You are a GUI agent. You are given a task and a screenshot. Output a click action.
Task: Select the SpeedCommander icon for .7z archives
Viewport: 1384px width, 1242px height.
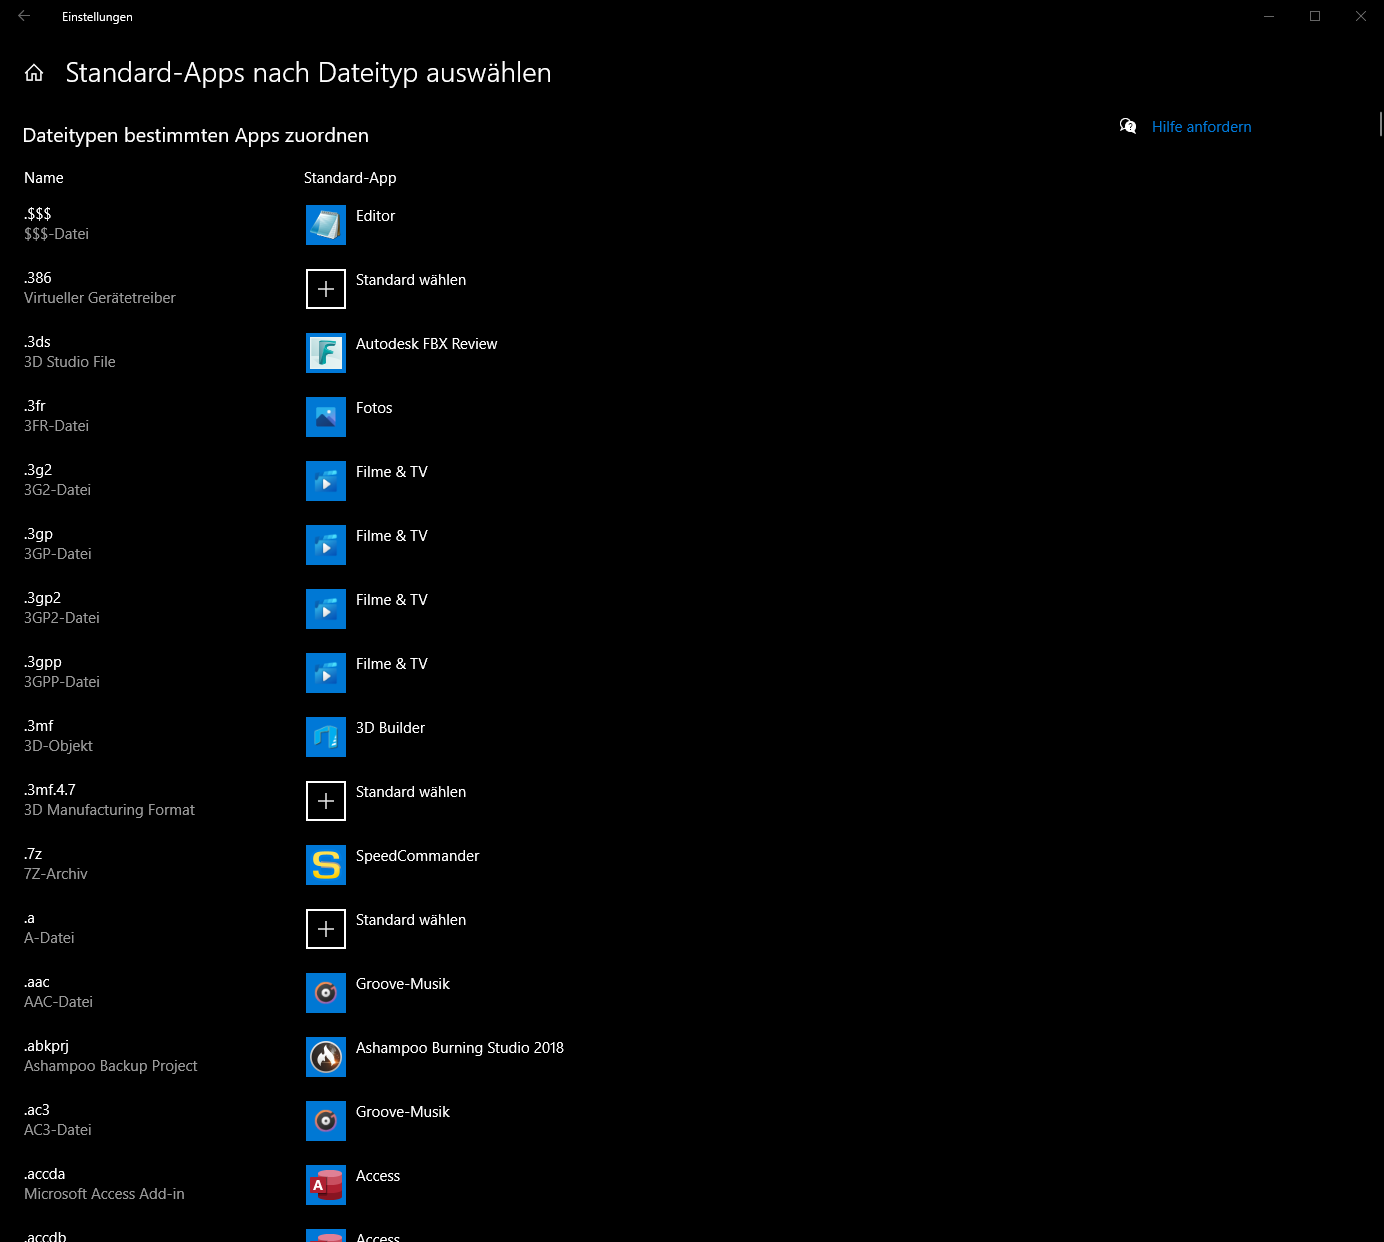point(325,865)
